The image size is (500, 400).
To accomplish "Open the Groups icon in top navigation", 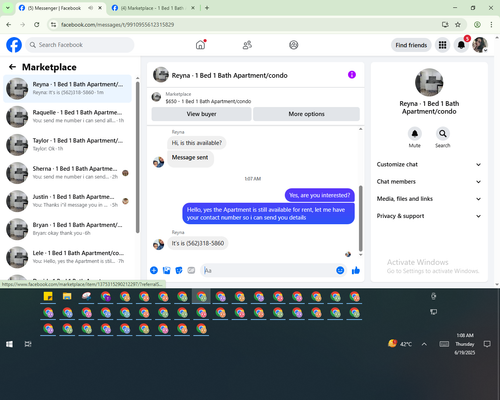I will [293, 45].
